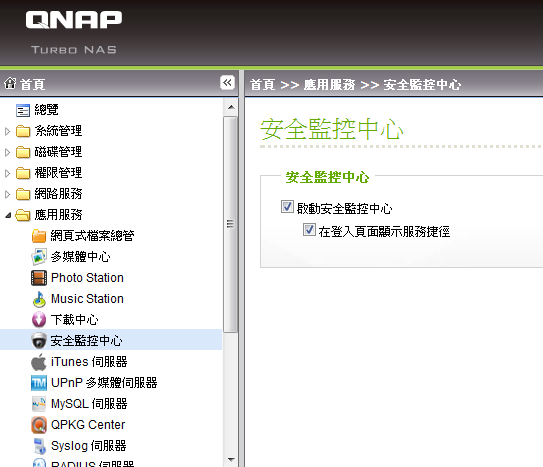The image size is (543, 467).
Task: Select the 系統管理 tree label
Action: coord(58,131)
